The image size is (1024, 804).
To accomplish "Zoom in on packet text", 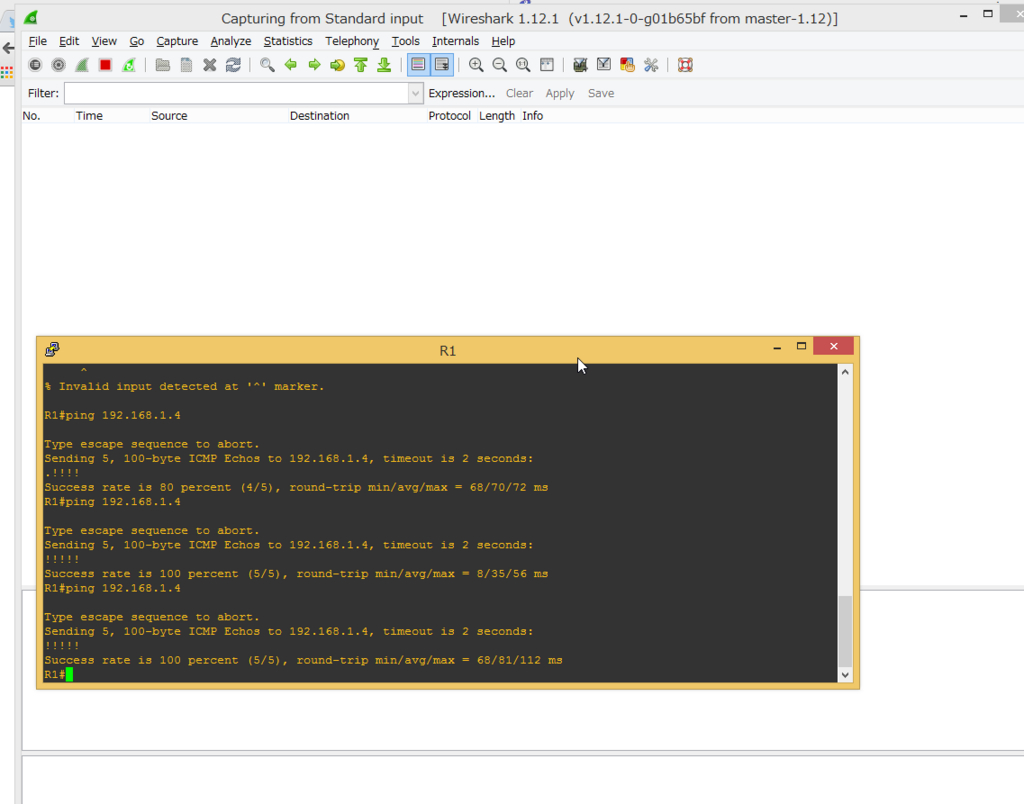I will click(476, 65).
